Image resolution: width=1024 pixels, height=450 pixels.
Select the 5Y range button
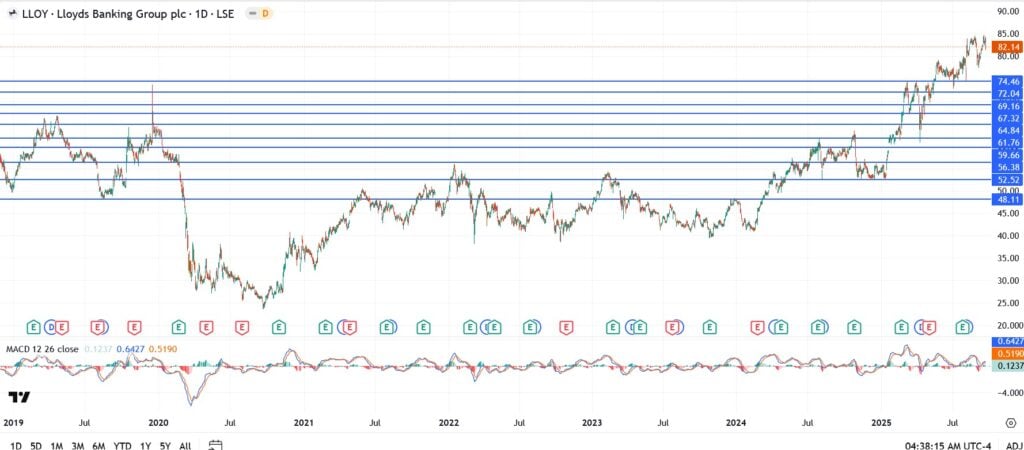(x=165, y=445)
